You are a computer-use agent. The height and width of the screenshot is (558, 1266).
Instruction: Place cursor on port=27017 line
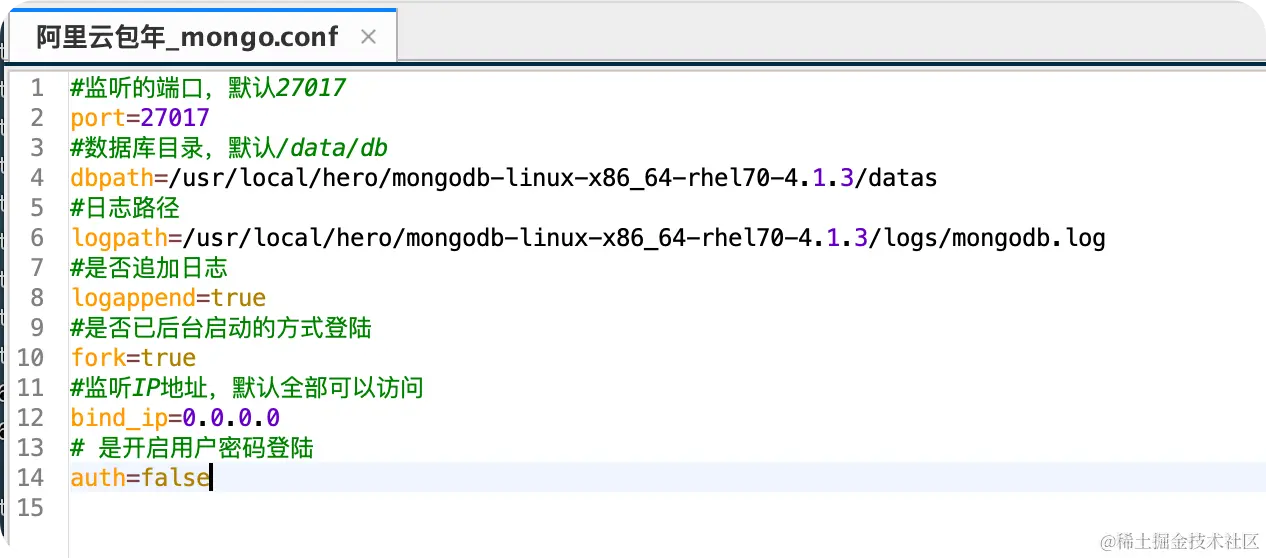tap(140, 118)
